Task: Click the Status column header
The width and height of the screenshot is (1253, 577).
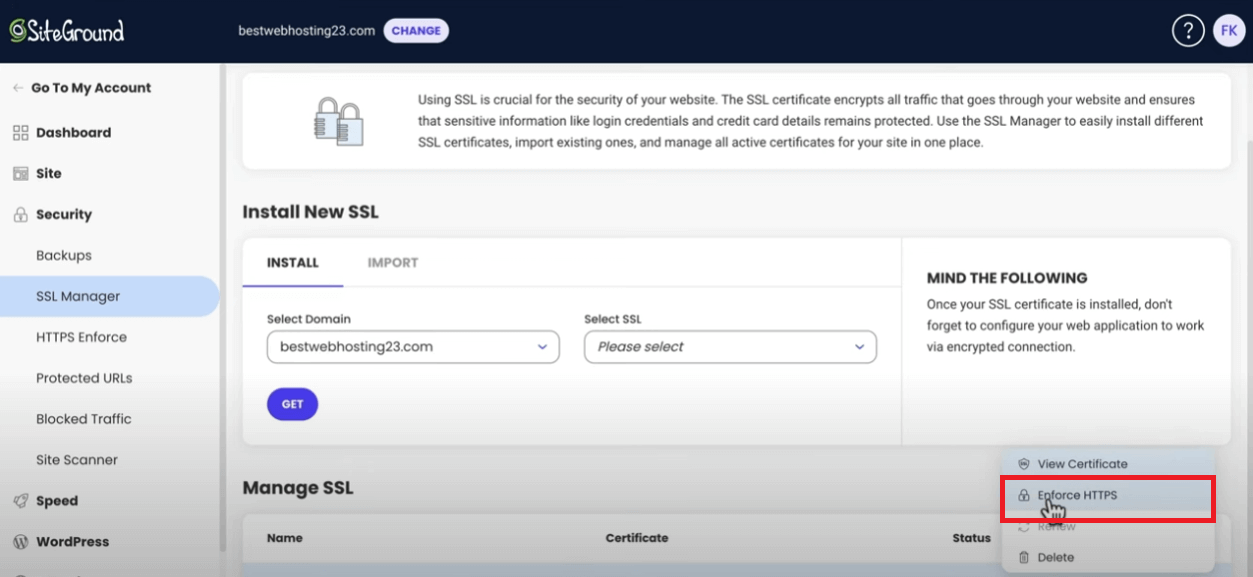Action: (972, 538)
